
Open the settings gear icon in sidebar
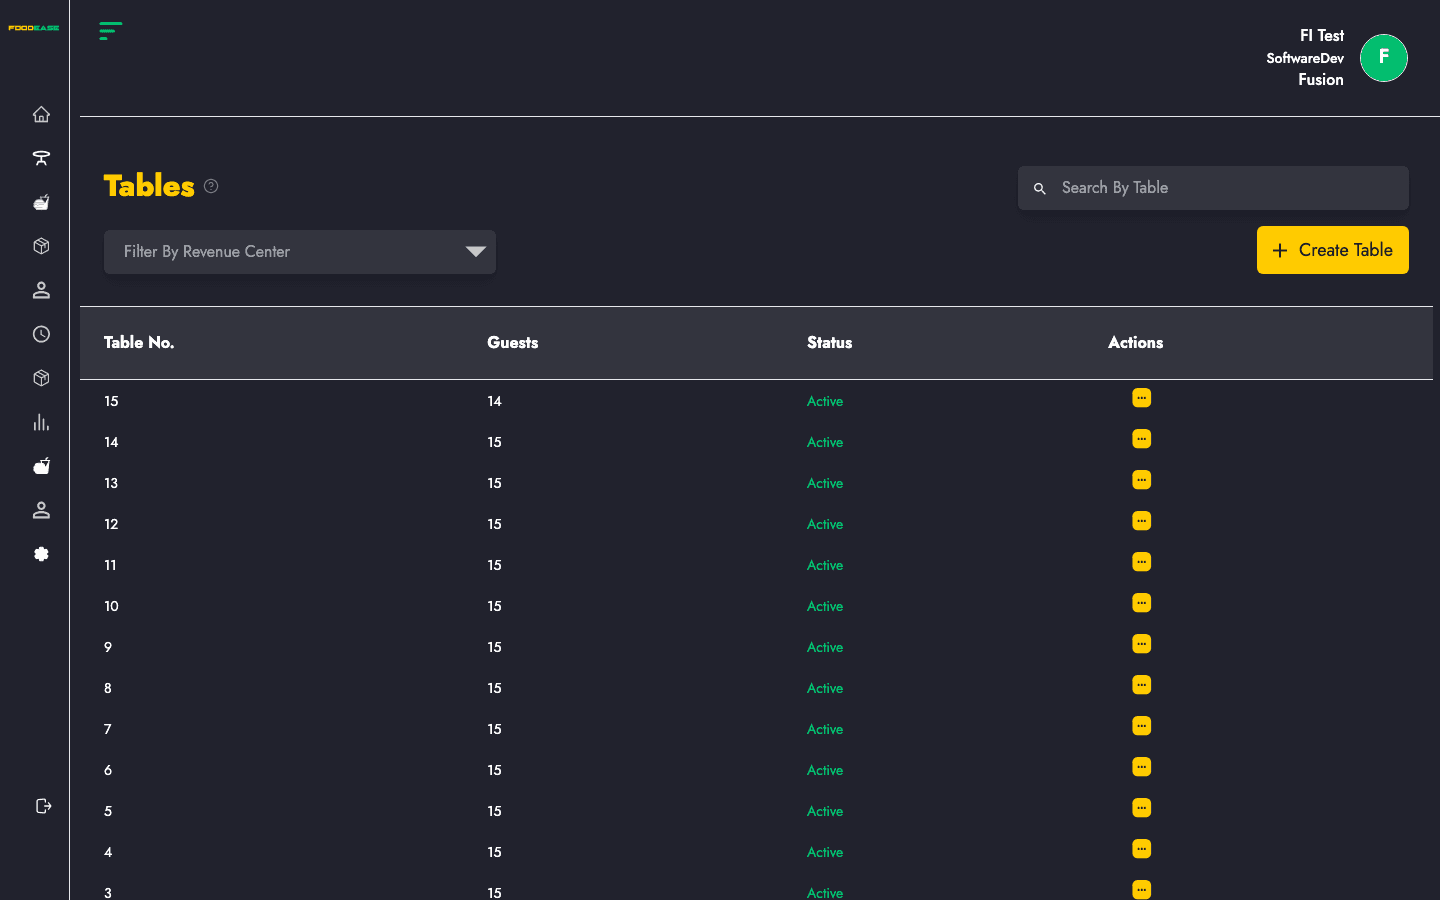[x=41, y=554]
